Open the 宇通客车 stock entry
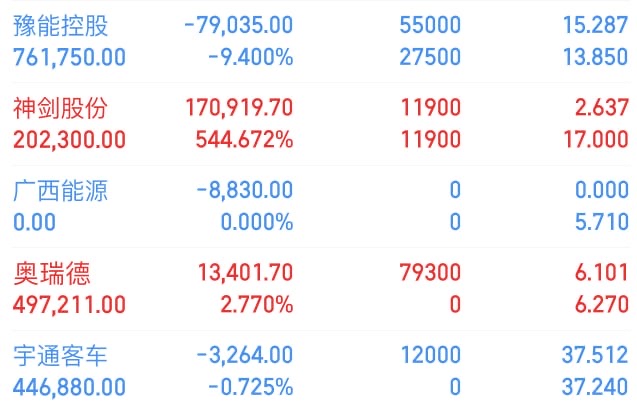This screenshot has height=403, width=637. (x=60, y=355)
